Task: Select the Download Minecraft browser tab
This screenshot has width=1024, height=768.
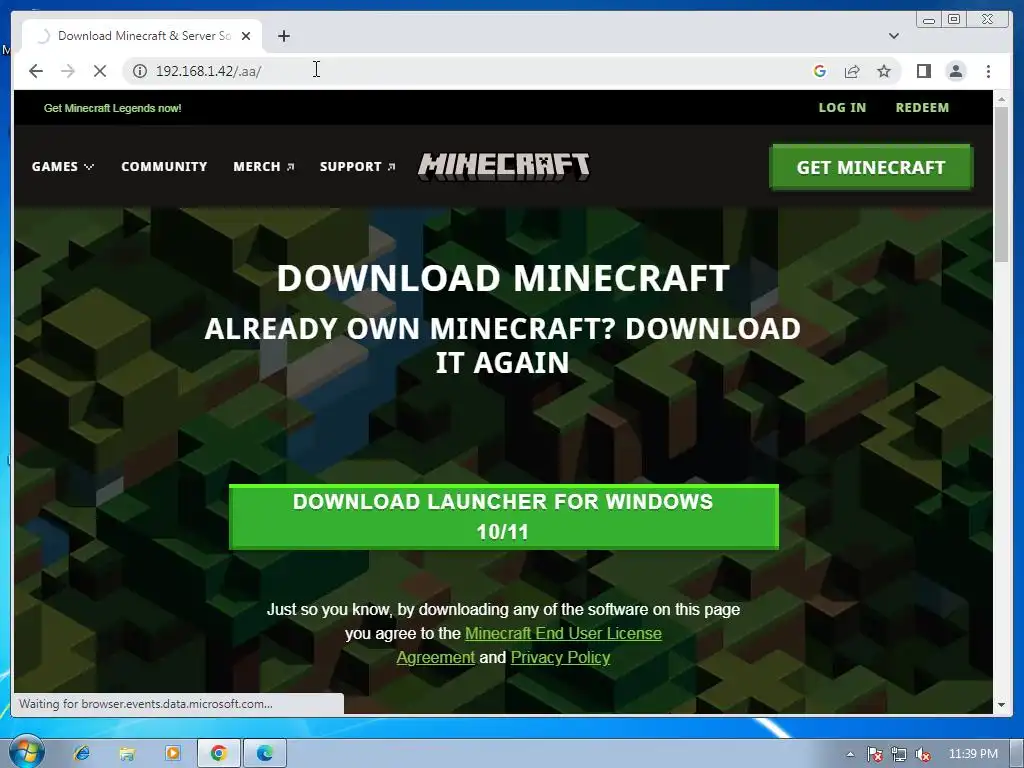Action: click(142, 36)
